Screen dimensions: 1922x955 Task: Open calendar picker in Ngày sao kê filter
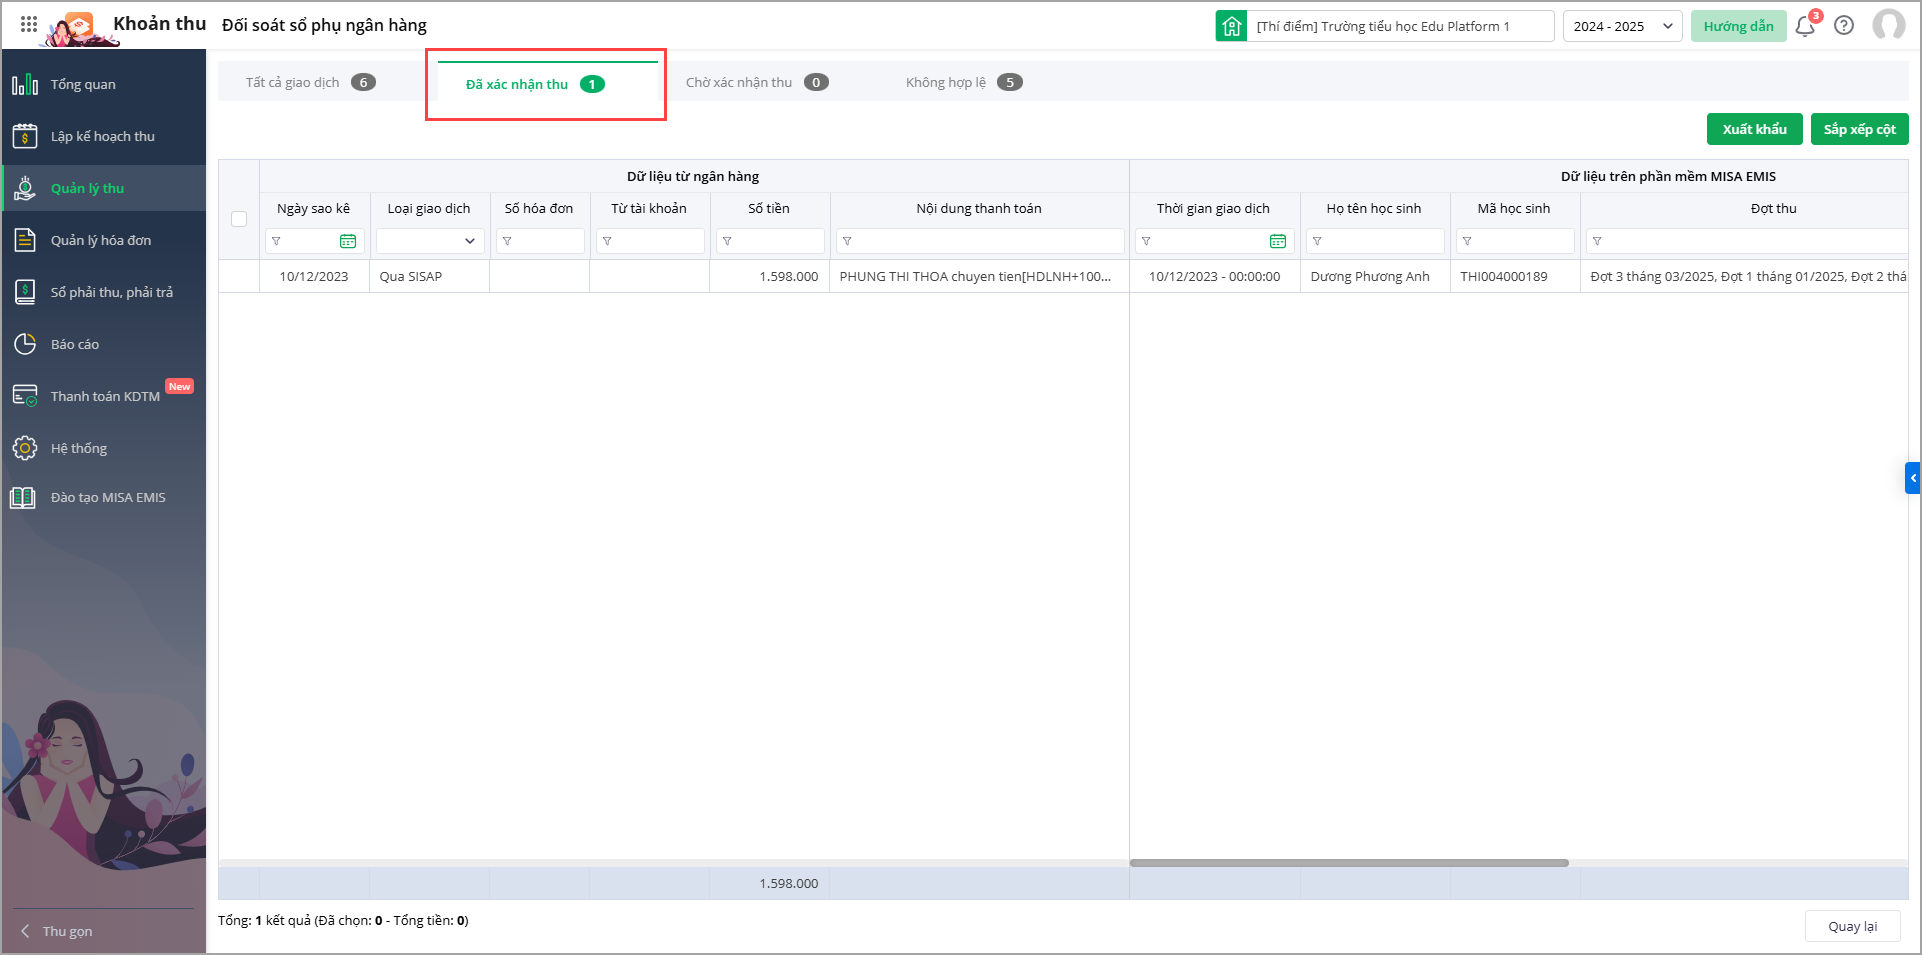348,241
